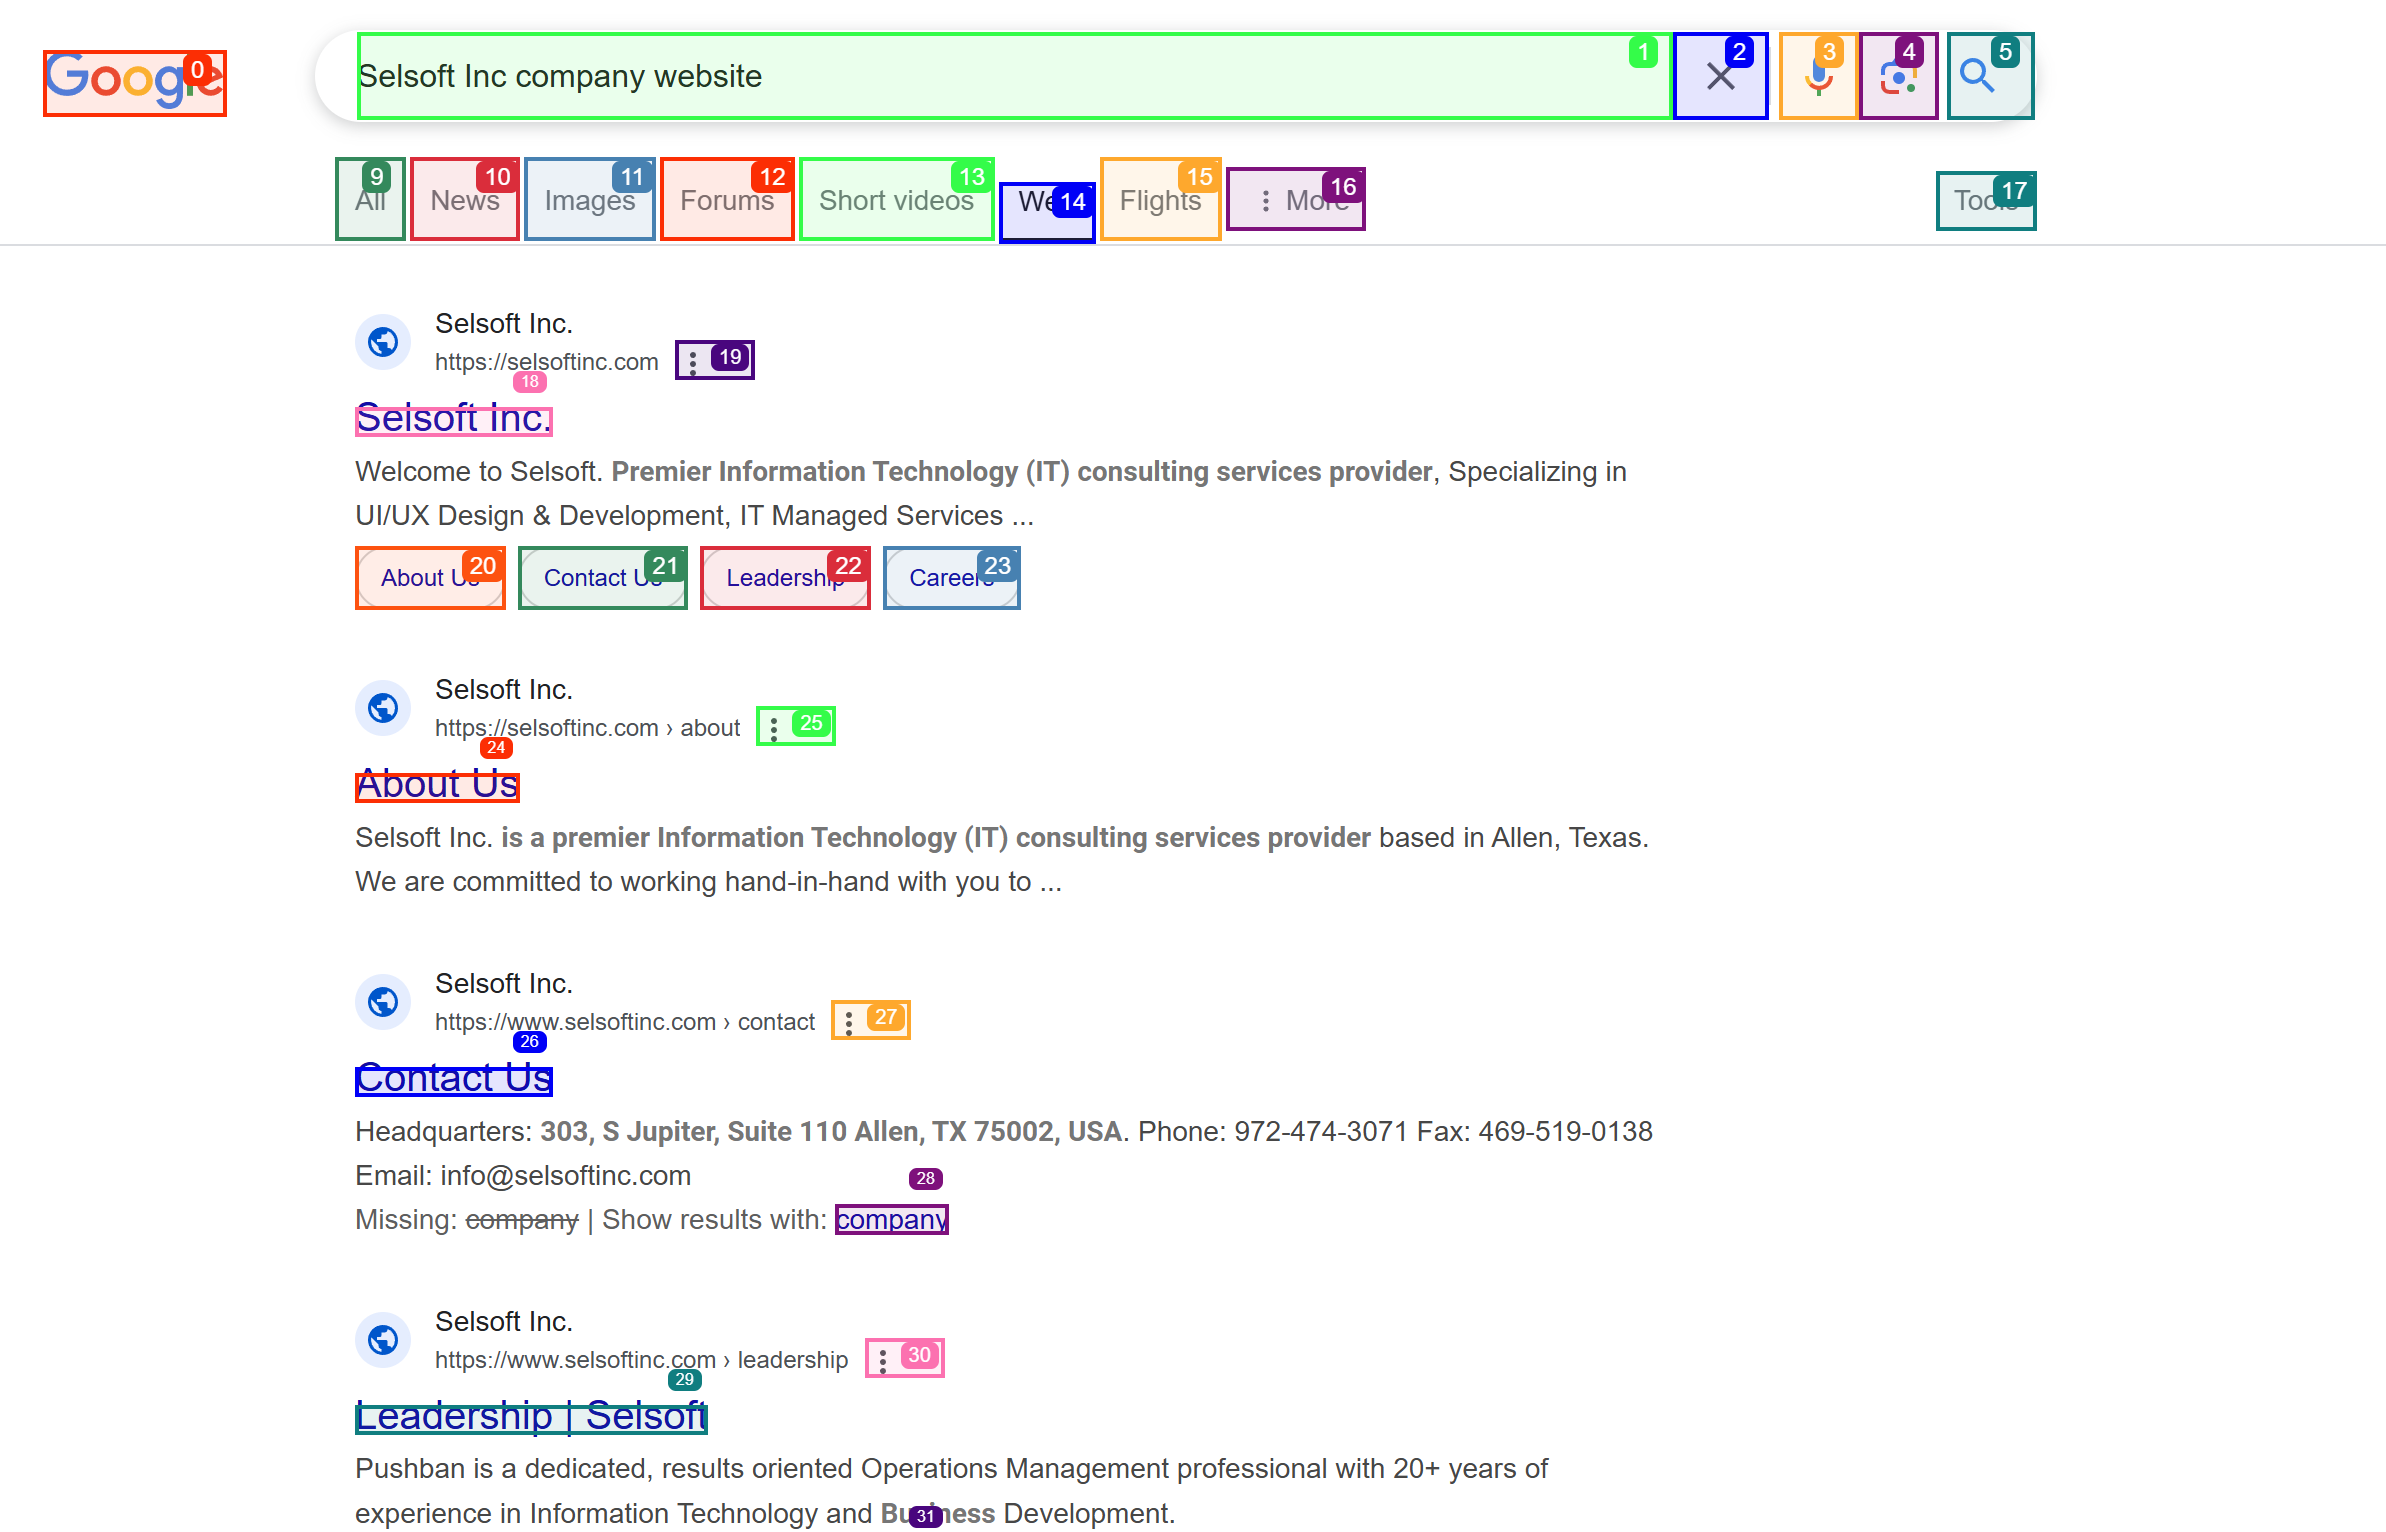Open three-dot menu for About Us result

click(x=776, y=727)
